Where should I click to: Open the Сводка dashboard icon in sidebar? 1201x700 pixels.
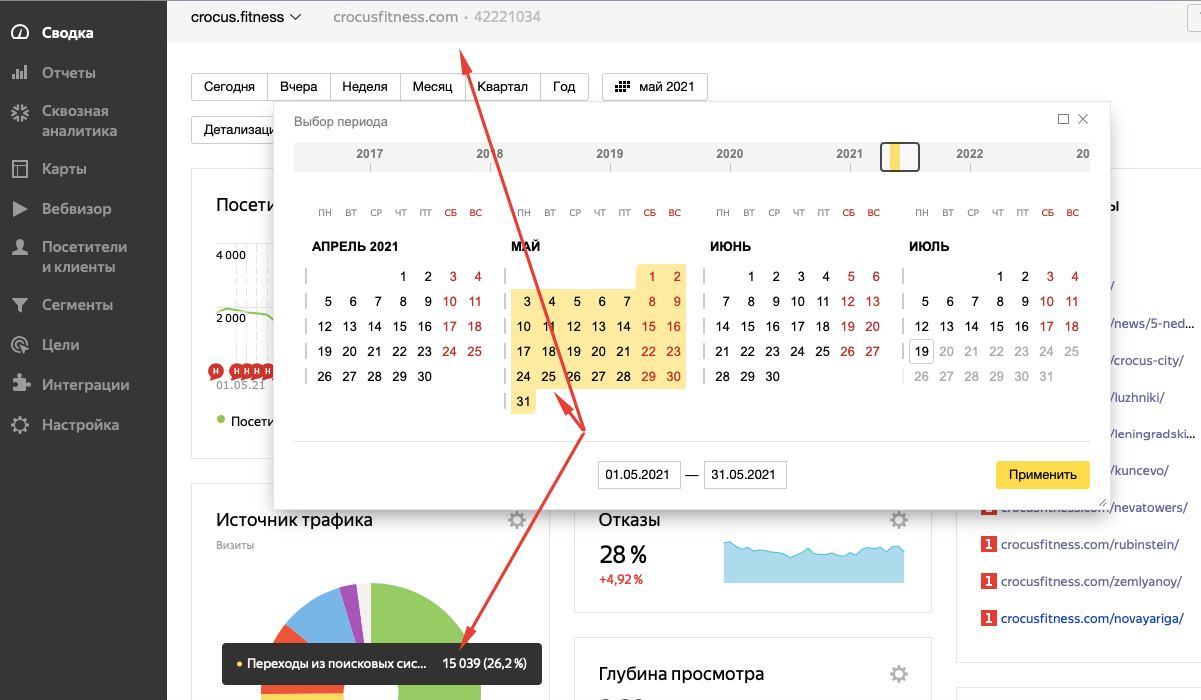(20, 33)
